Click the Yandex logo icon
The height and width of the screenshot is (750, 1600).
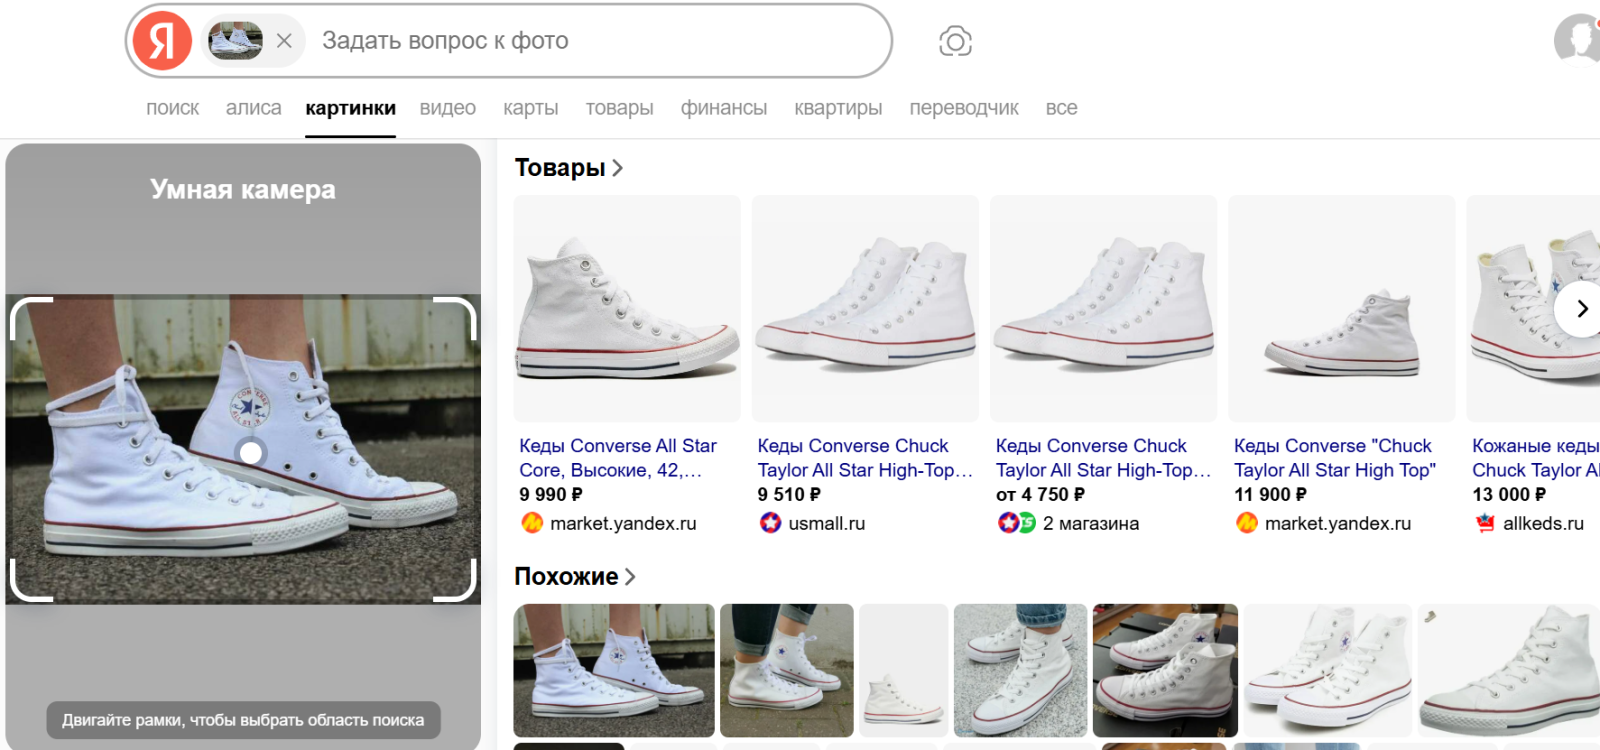[162, 41]
